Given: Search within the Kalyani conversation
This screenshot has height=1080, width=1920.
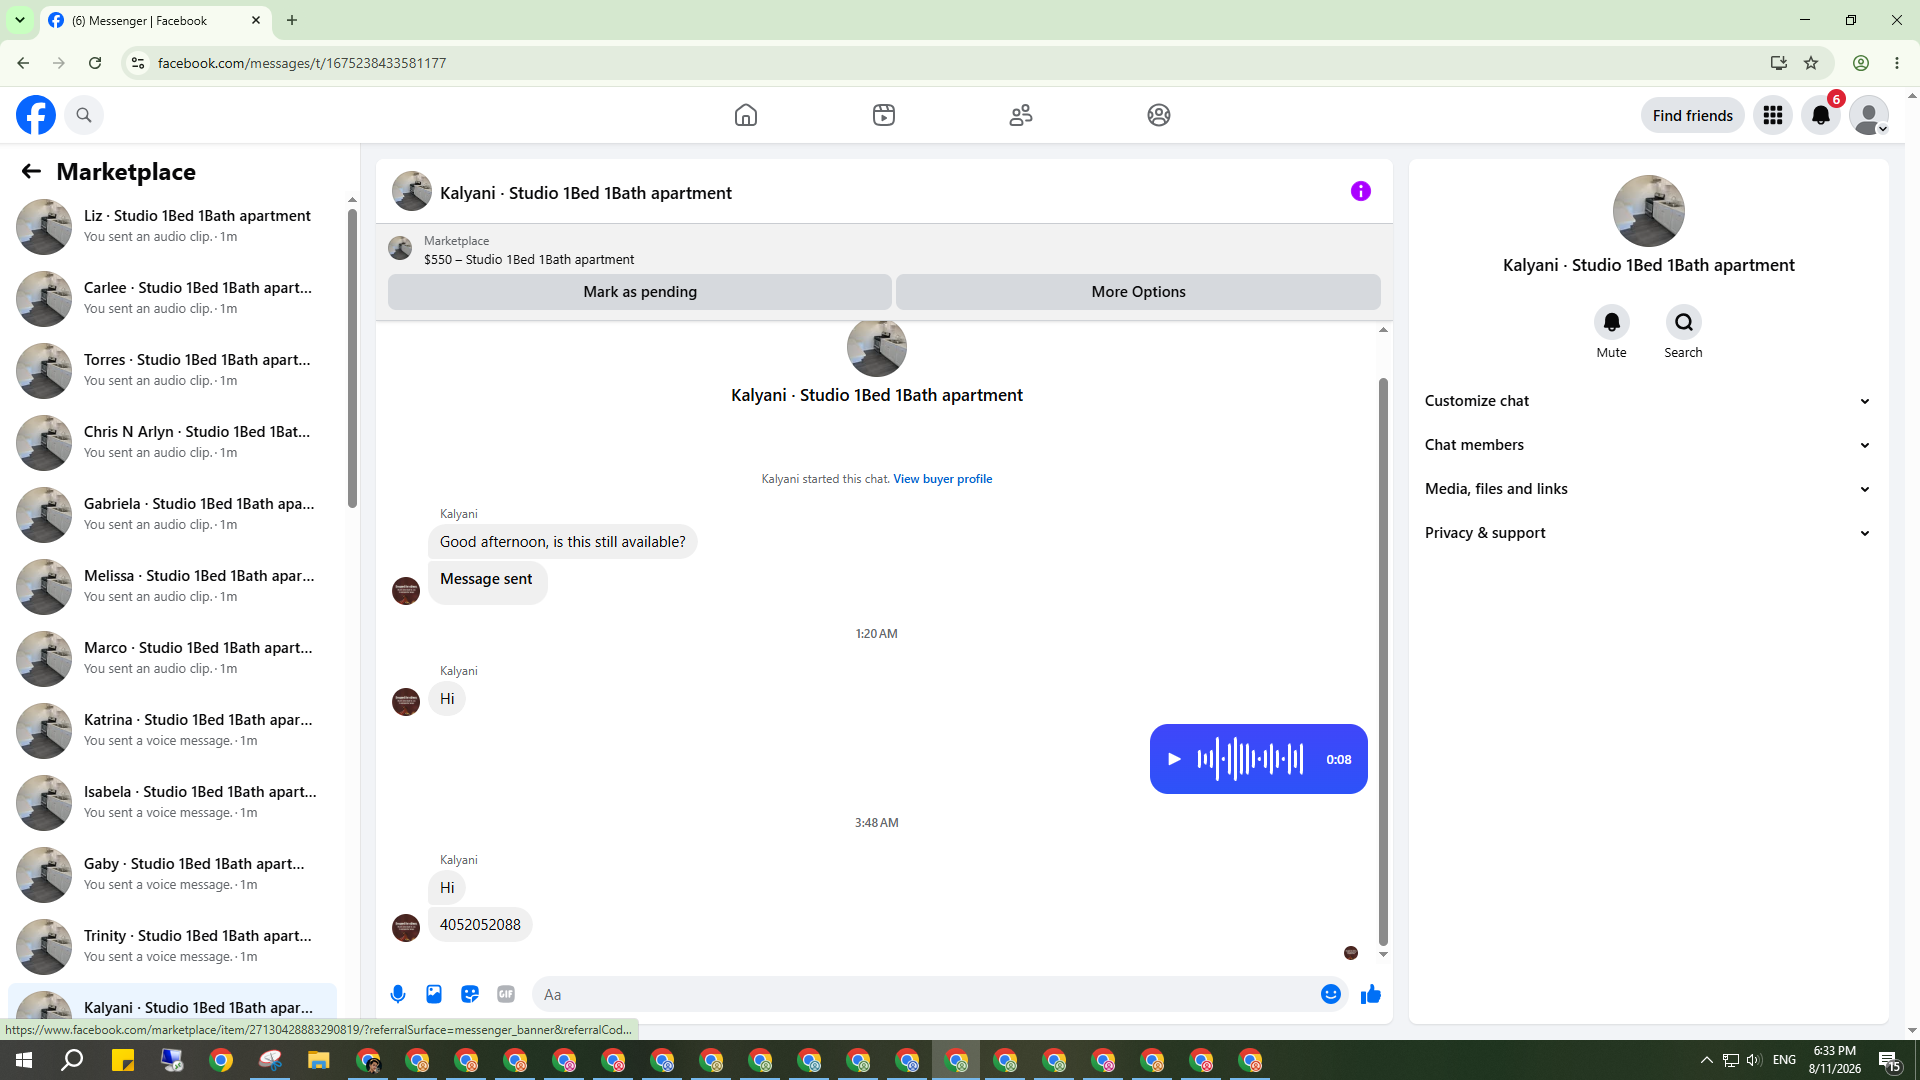Looking at the screenshot, I should pos(1684,322).
